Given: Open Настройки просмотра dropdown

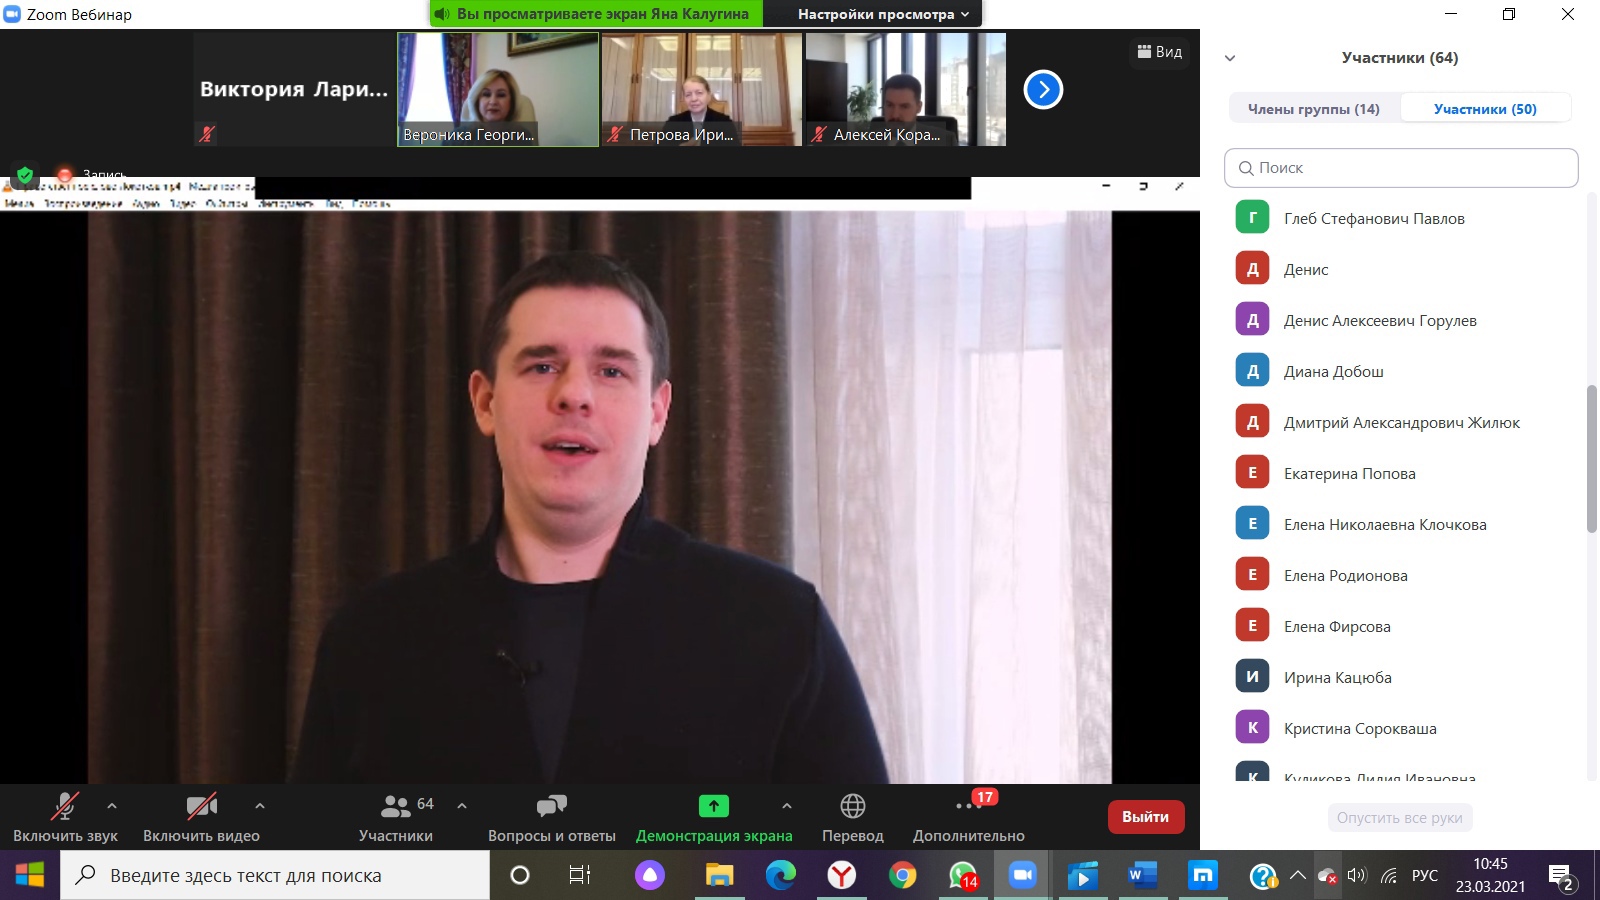Looking at the screenshot, I should coord(883,14).
